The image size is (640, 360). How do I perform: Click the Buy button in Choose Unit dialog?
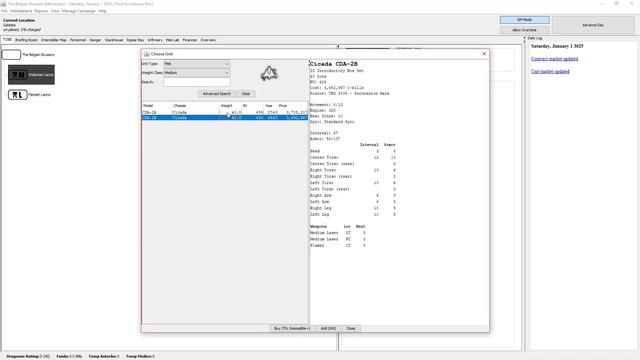click(292, 329)
